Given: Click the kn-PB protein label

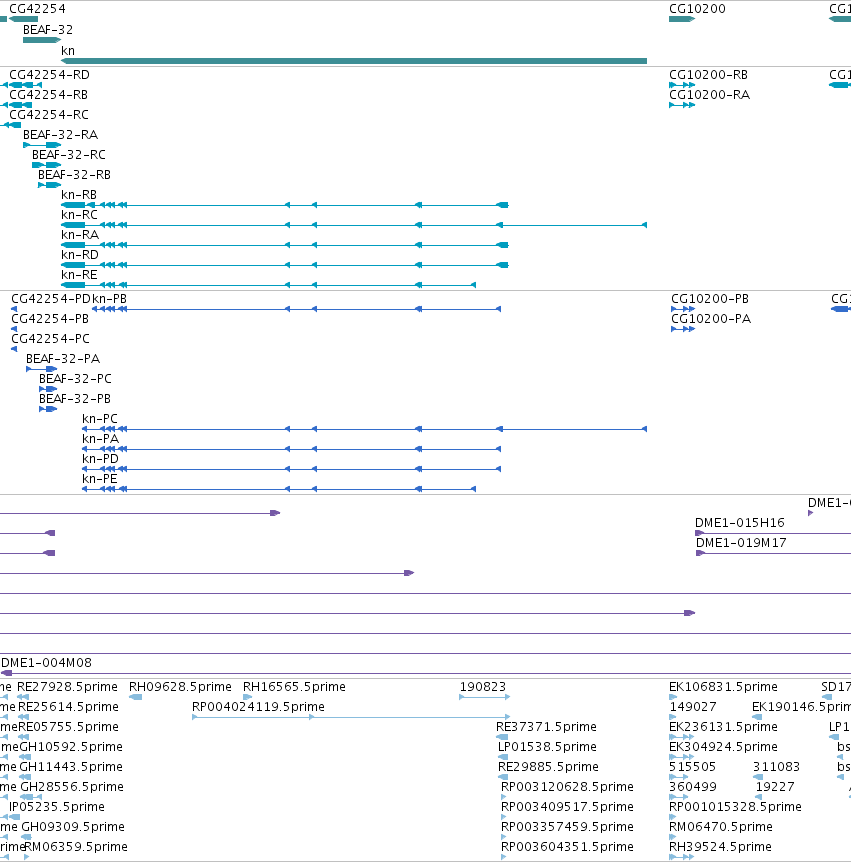Looking at the screenshot, I should click(109, 299).
